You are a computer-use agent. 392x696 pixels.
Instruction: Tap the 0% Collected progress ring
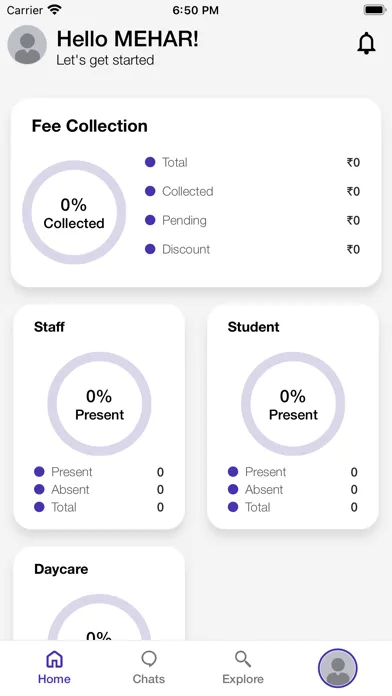74,212
